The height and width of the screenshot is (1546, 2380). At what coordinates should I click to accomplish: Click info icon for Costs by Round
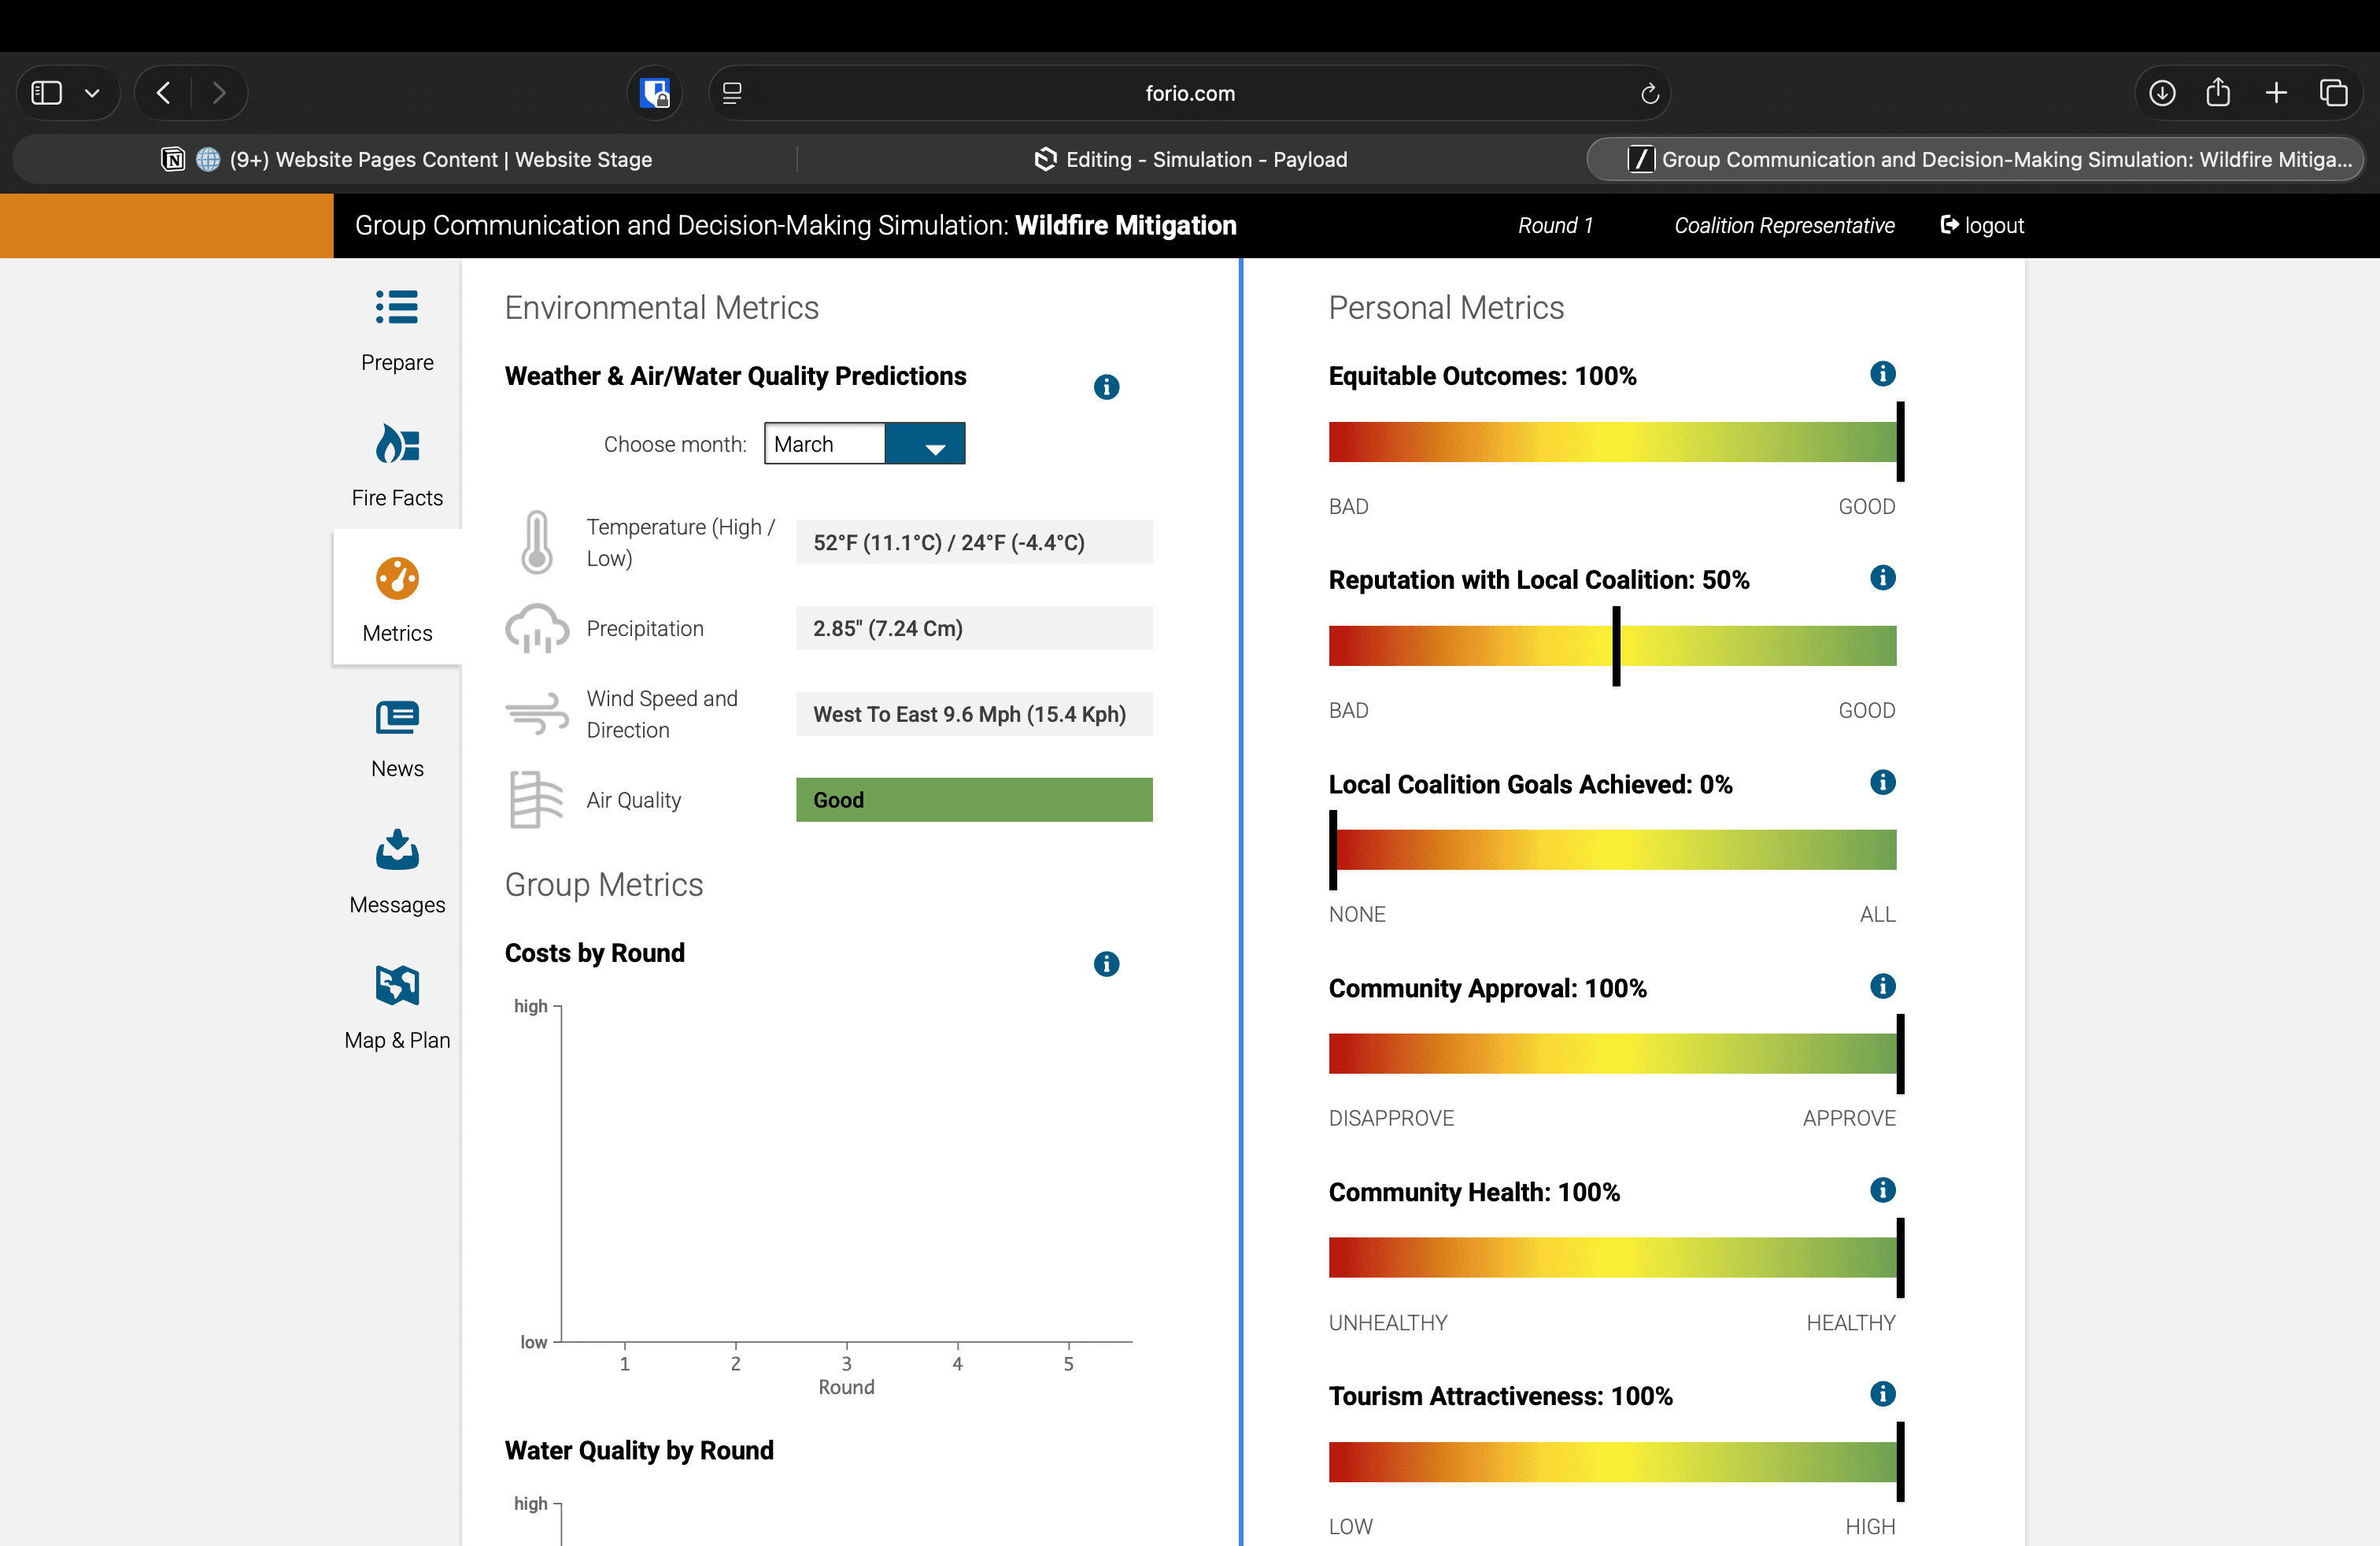coord(1106,964)
